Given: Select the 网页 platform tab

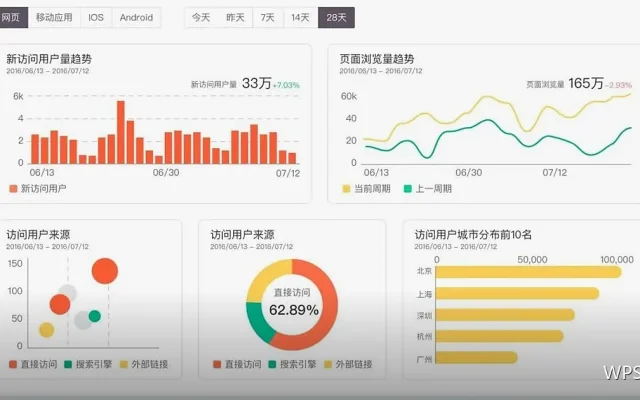Looking at the screenshot, I should pos(13,18).
